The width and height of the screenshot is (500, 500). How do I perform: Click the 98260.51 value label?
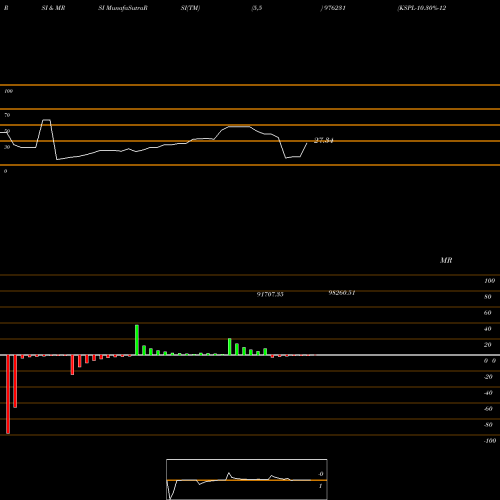point(342,293)
